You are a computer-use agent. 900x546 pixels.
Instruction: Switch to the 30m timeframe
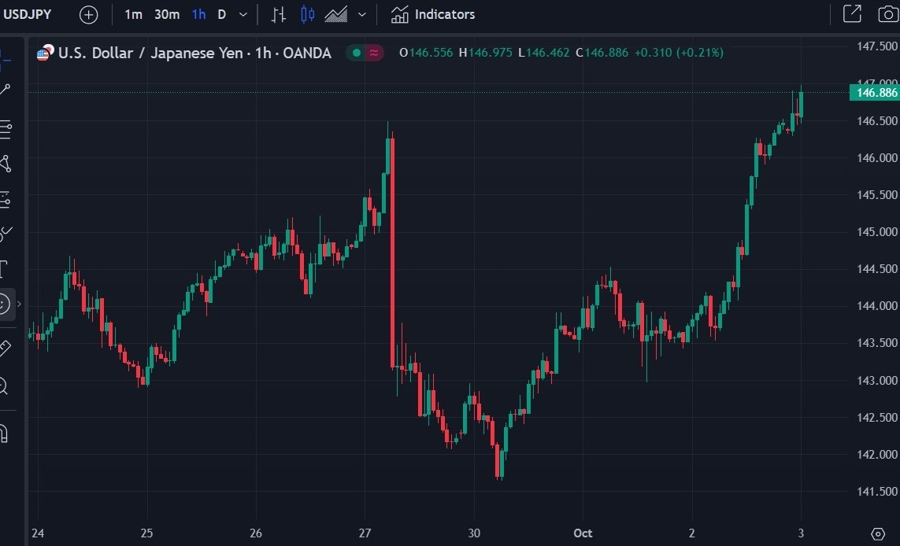click(166, 15)
